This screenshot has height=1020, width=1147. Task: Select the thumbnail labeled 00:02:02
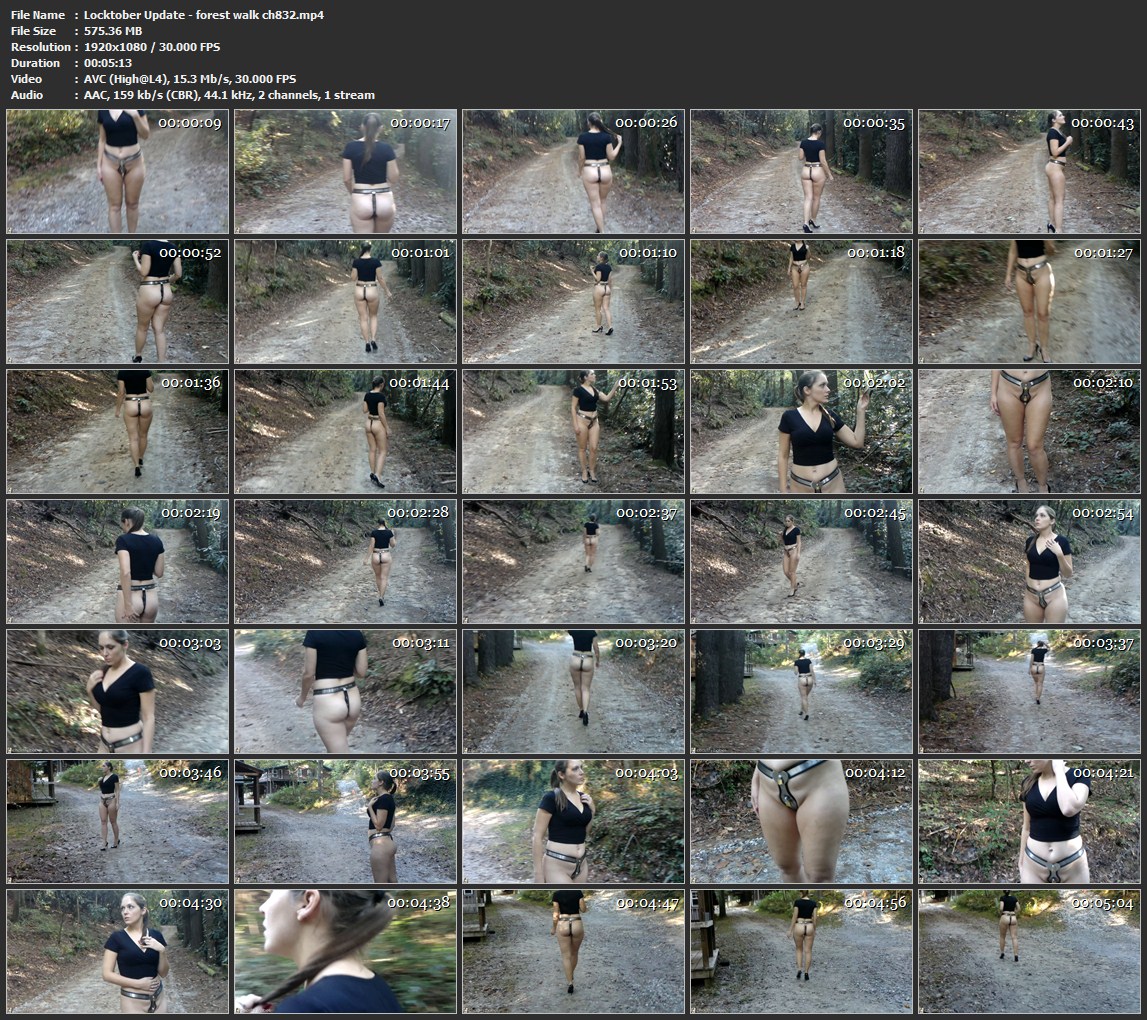[x=802, y=432]
